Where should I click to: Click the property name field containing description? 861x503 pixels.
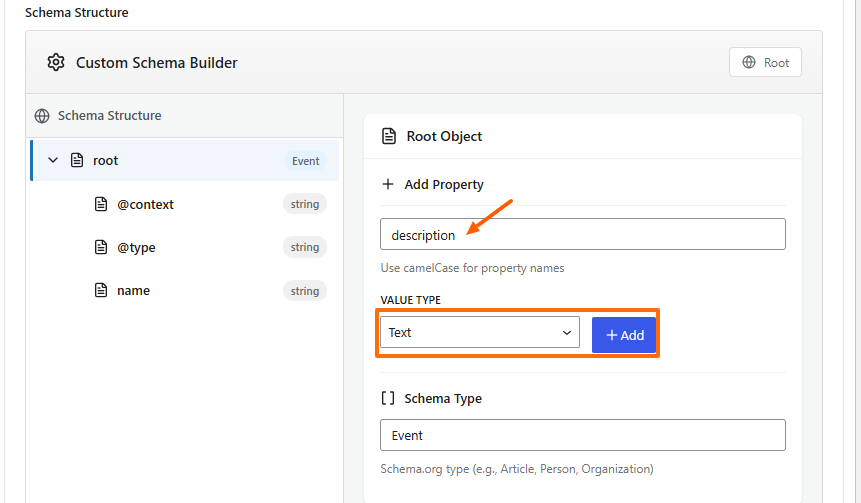pyautogui.click(x=582, y=235)
